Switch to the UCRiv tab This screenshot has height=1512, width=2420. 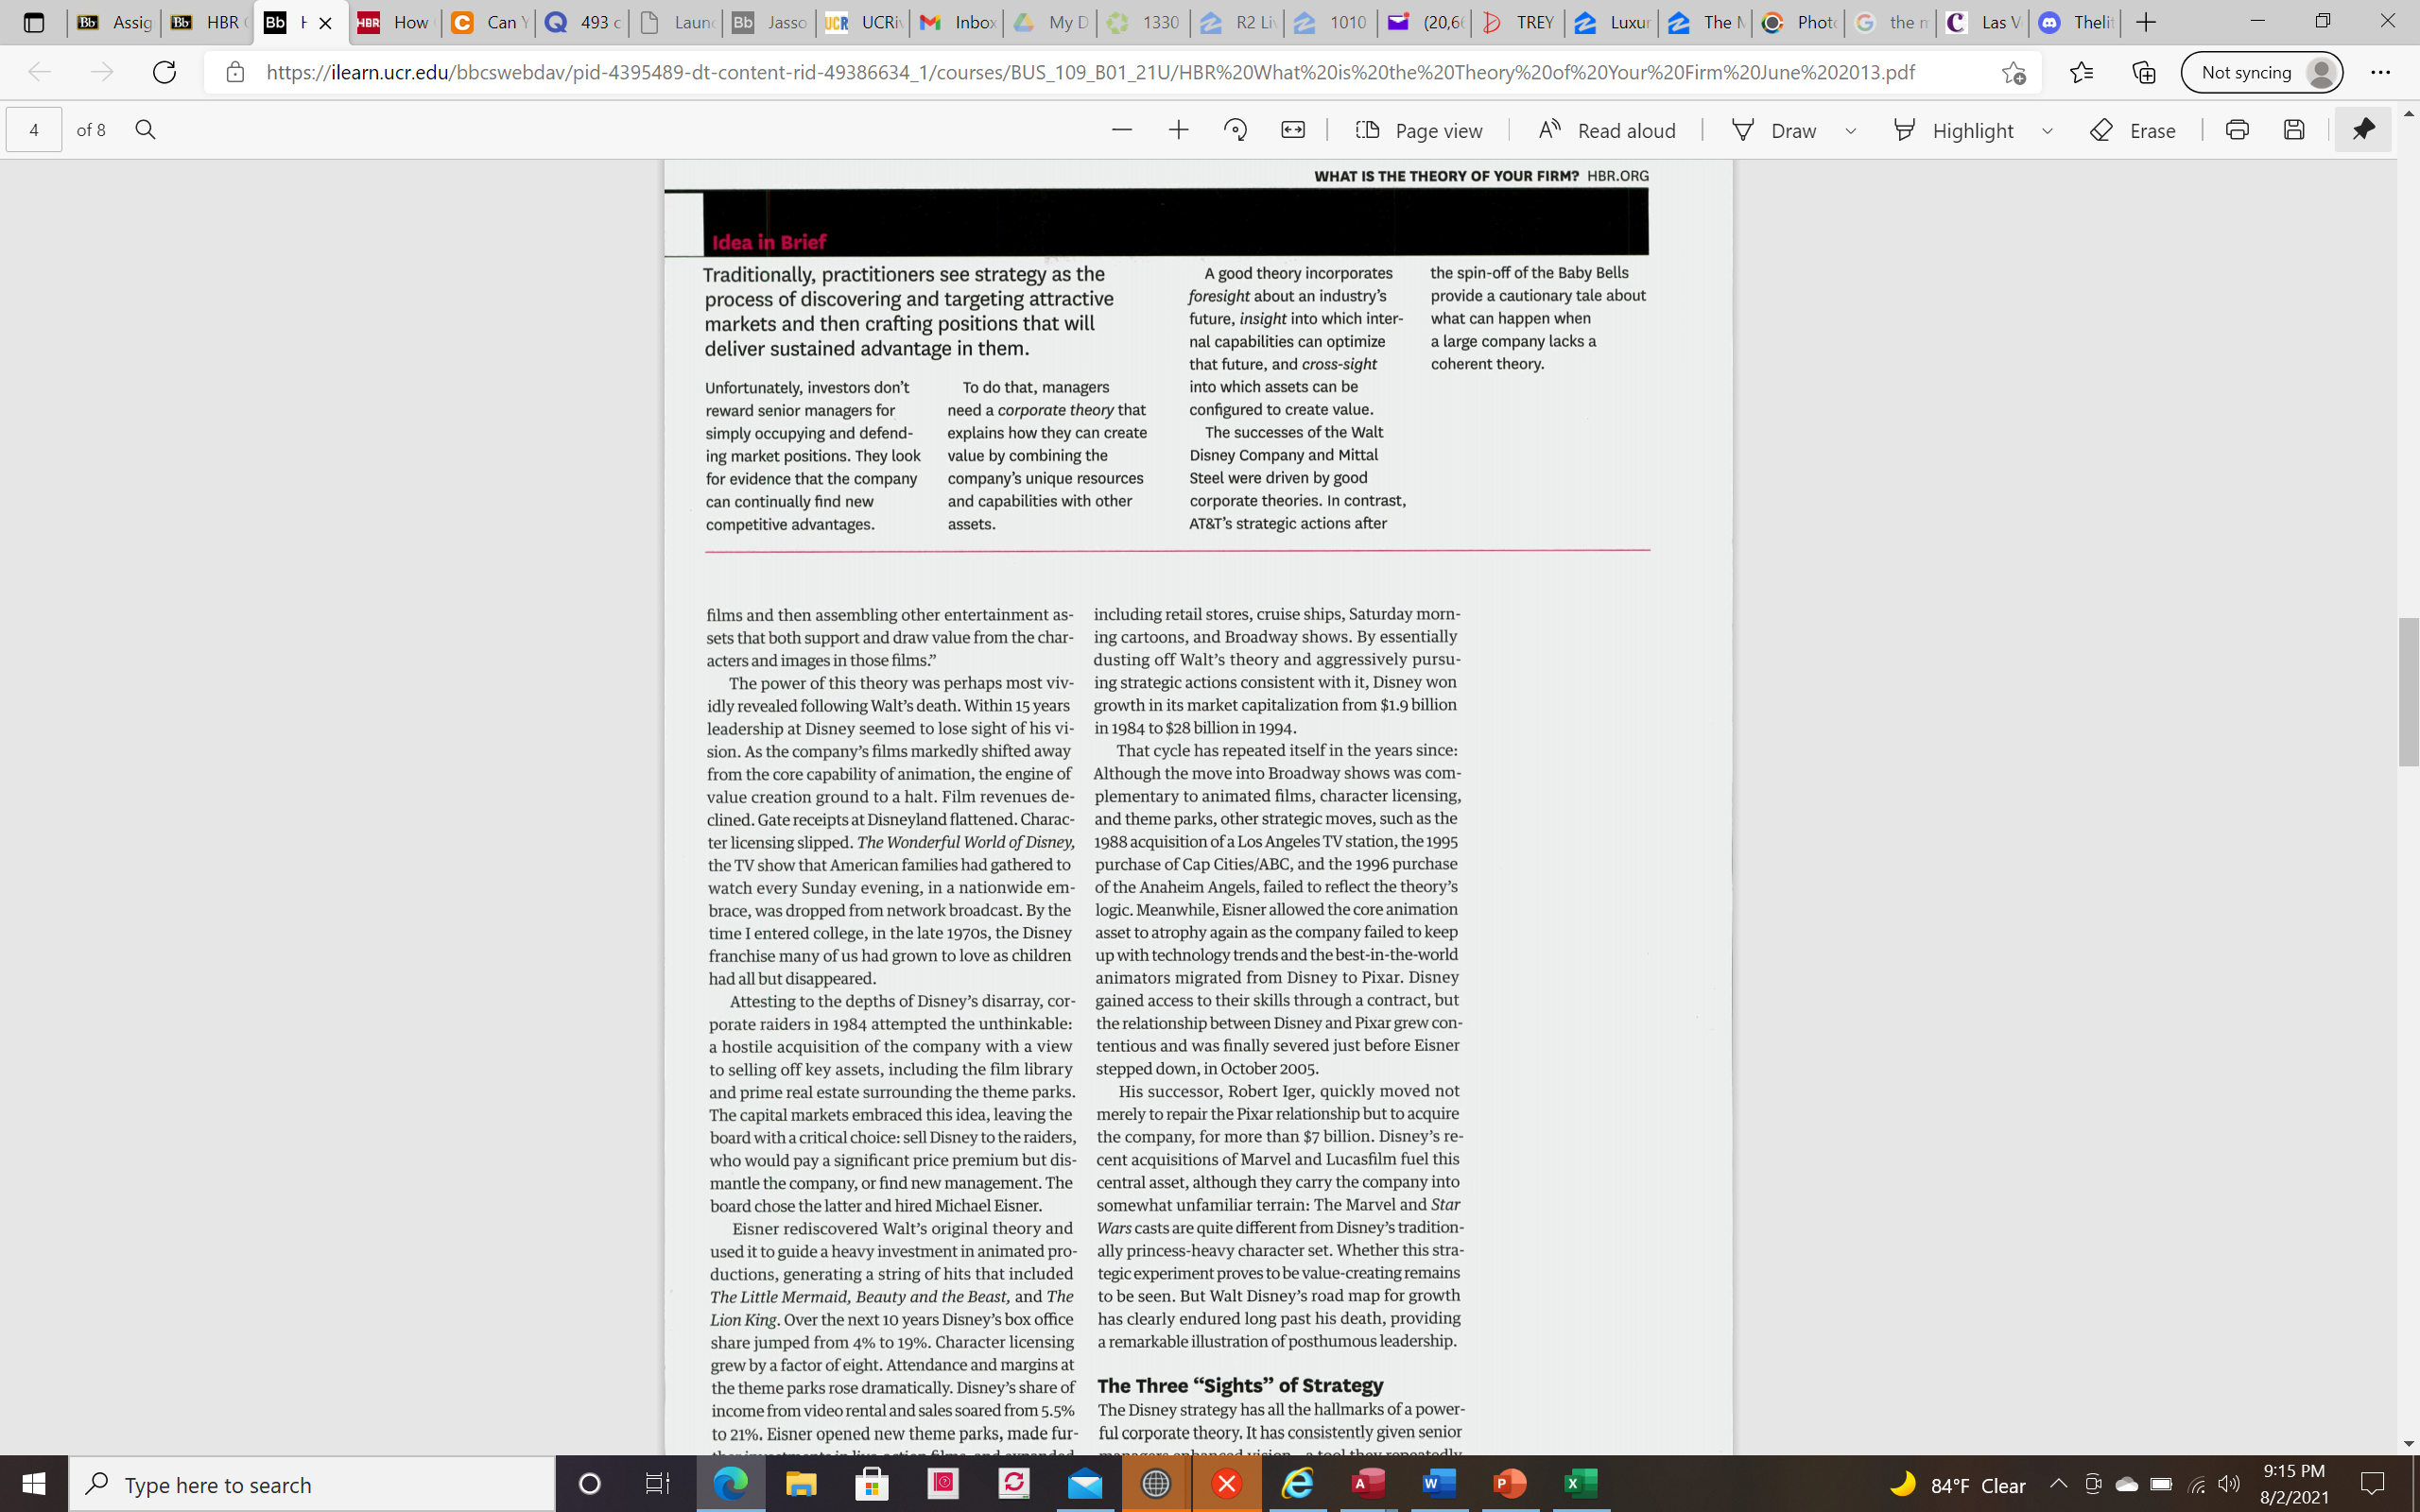click(864, 22)
